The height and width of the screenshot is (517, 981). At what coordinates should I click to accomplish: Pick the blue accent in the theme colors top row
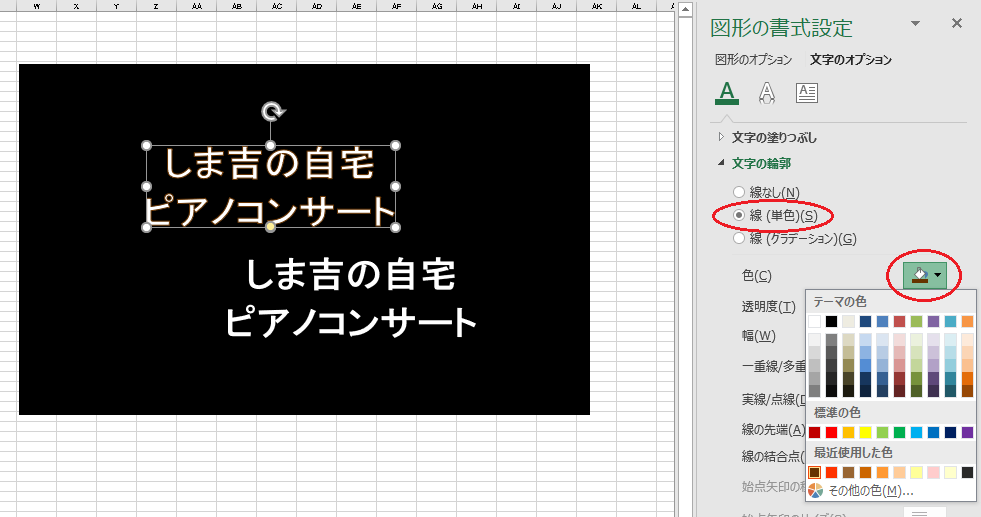(x=882, y=321)
